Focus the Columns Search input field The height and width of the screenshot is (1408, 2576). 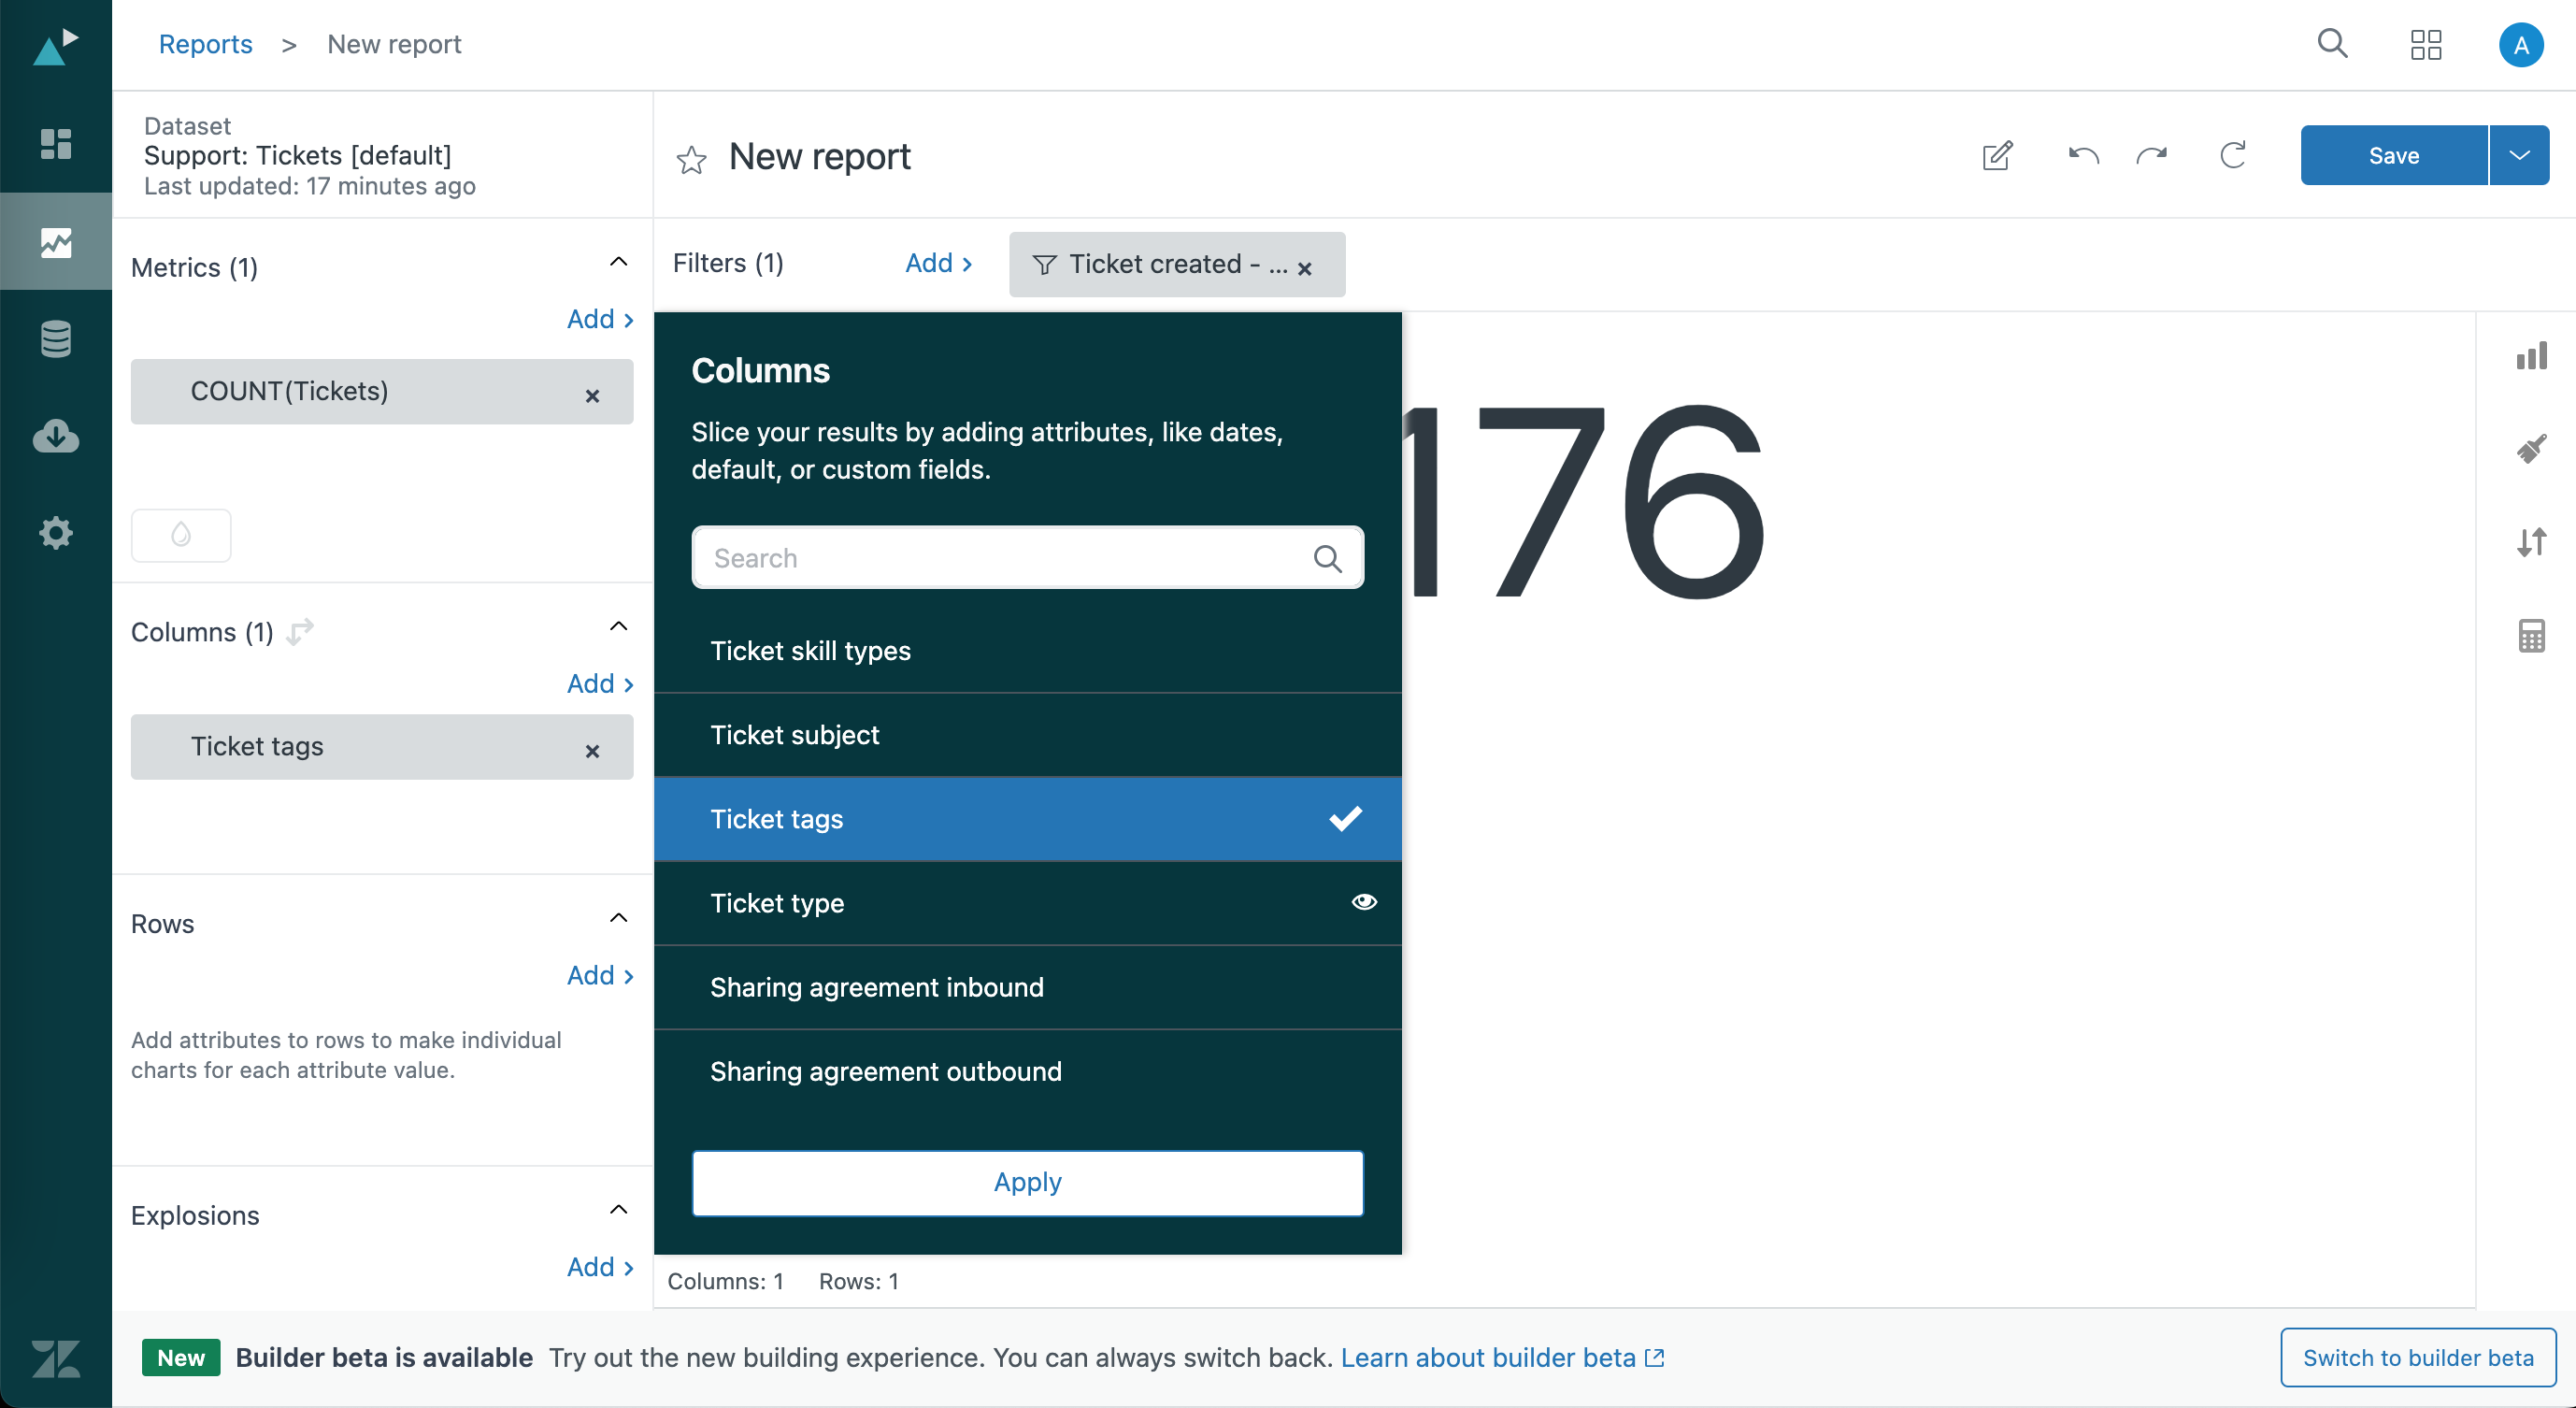click(1027, 558)
